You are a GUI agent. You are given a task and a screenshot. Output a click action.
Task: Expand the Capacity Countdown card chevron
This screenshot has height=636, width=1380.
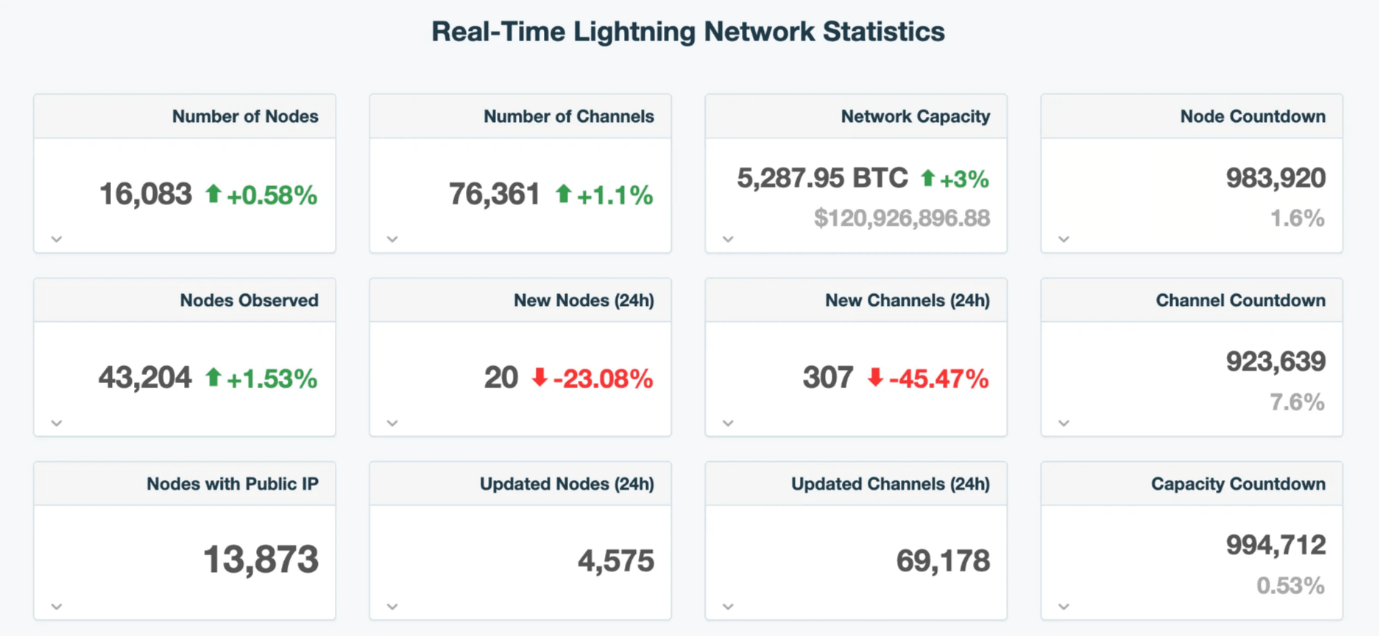pos(1065,606)
